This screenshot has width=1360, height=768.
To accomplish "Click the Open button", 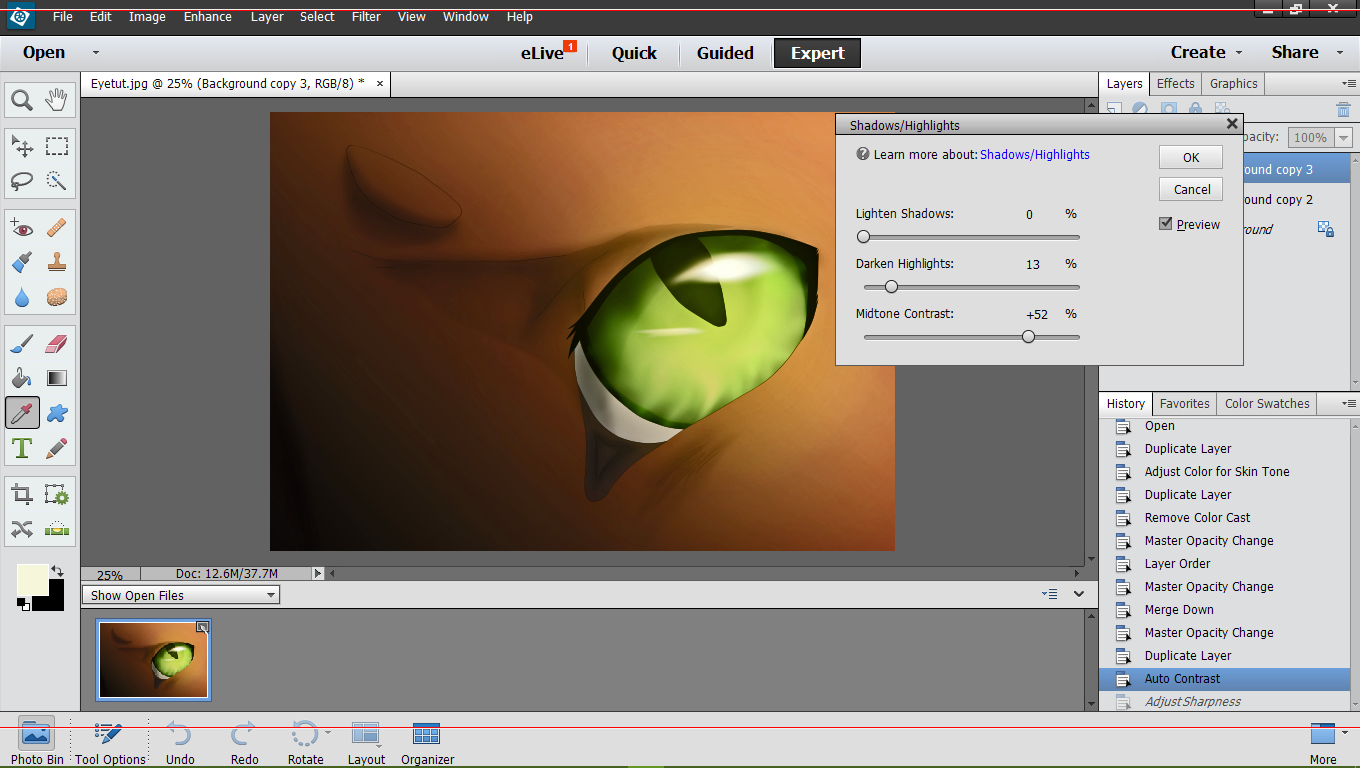I will (x=44, y=53).
